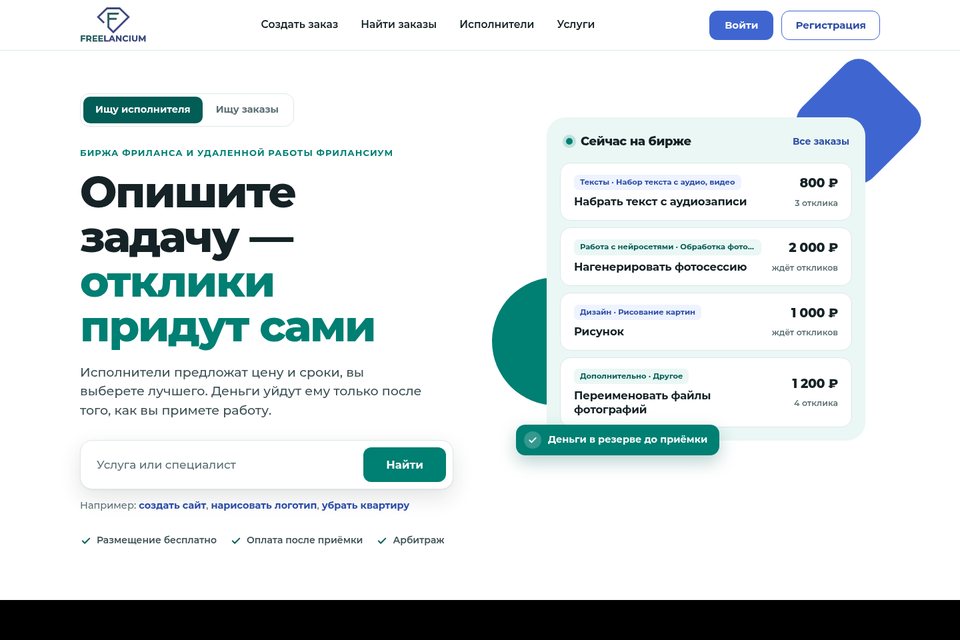The height and width of the screenshot is (640, 960).
Task: Open the Найти заказы menu item
Action: click(x=399, y=24)
